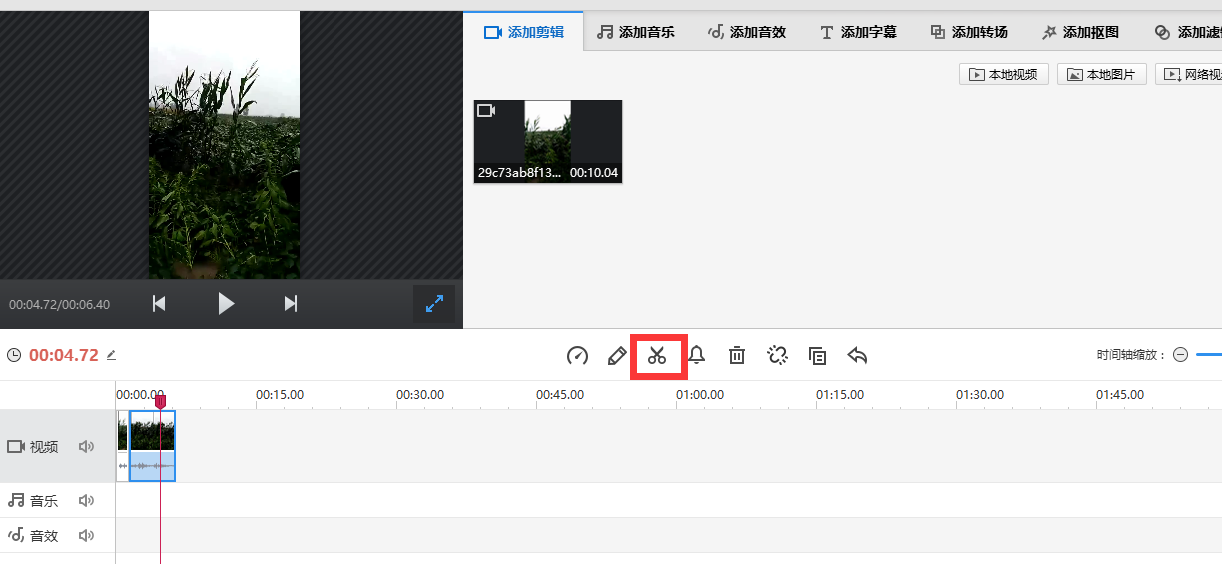Click the bell icon in timeline toolbar
This screenshot has width=1222, height=564.
(x=697, y=355)
